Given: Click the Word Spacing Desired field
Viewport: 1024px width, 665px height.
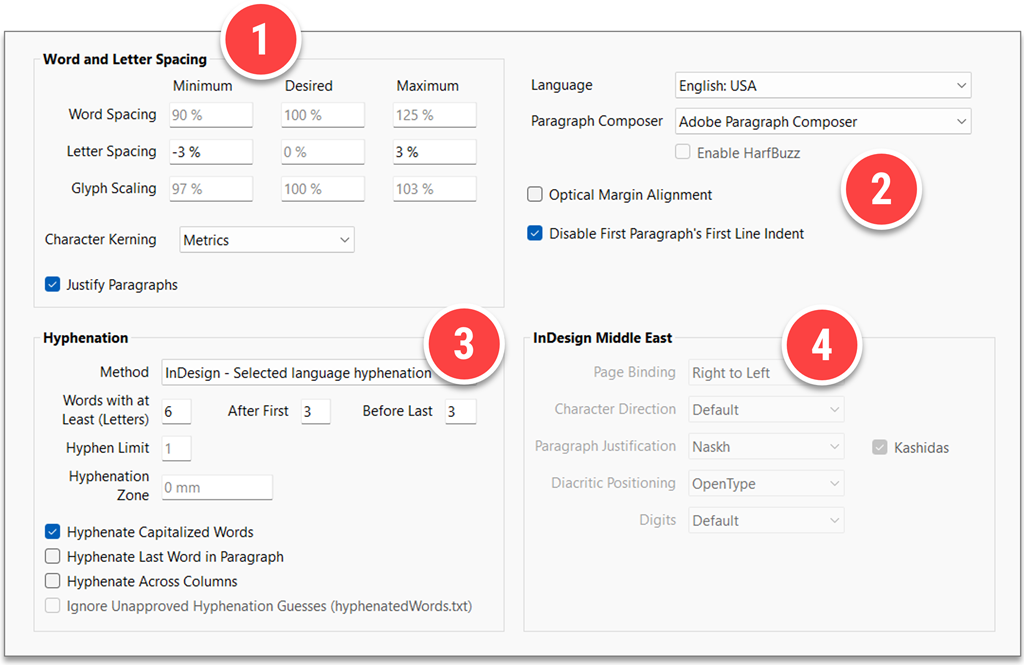Looking at the screenshot, I should [x=323, y=115].
